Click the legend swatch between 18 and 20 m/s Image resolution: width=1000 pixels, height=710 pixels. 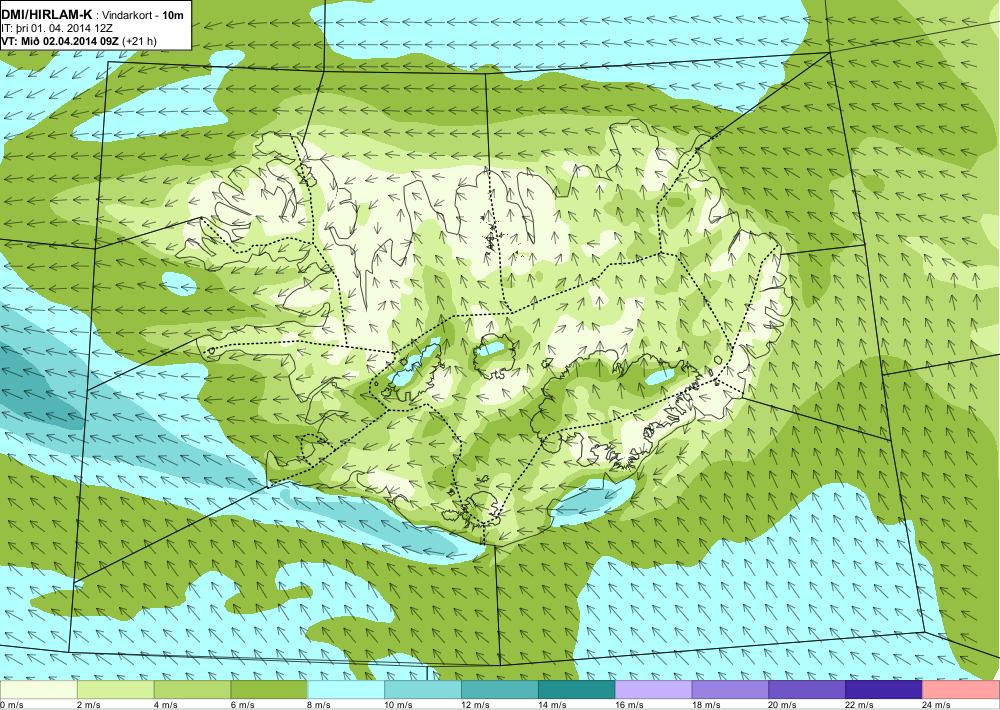(x=730, y=690)
